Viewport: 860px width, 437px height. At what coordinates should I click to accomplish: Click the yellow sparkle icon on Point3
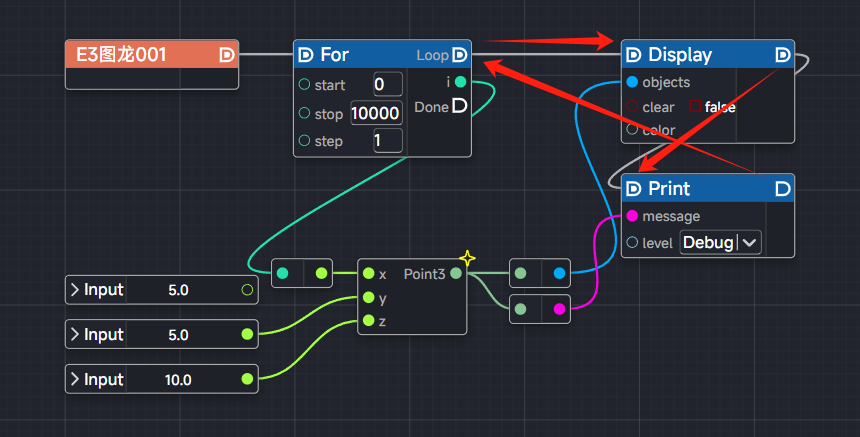tap(466, 259)
